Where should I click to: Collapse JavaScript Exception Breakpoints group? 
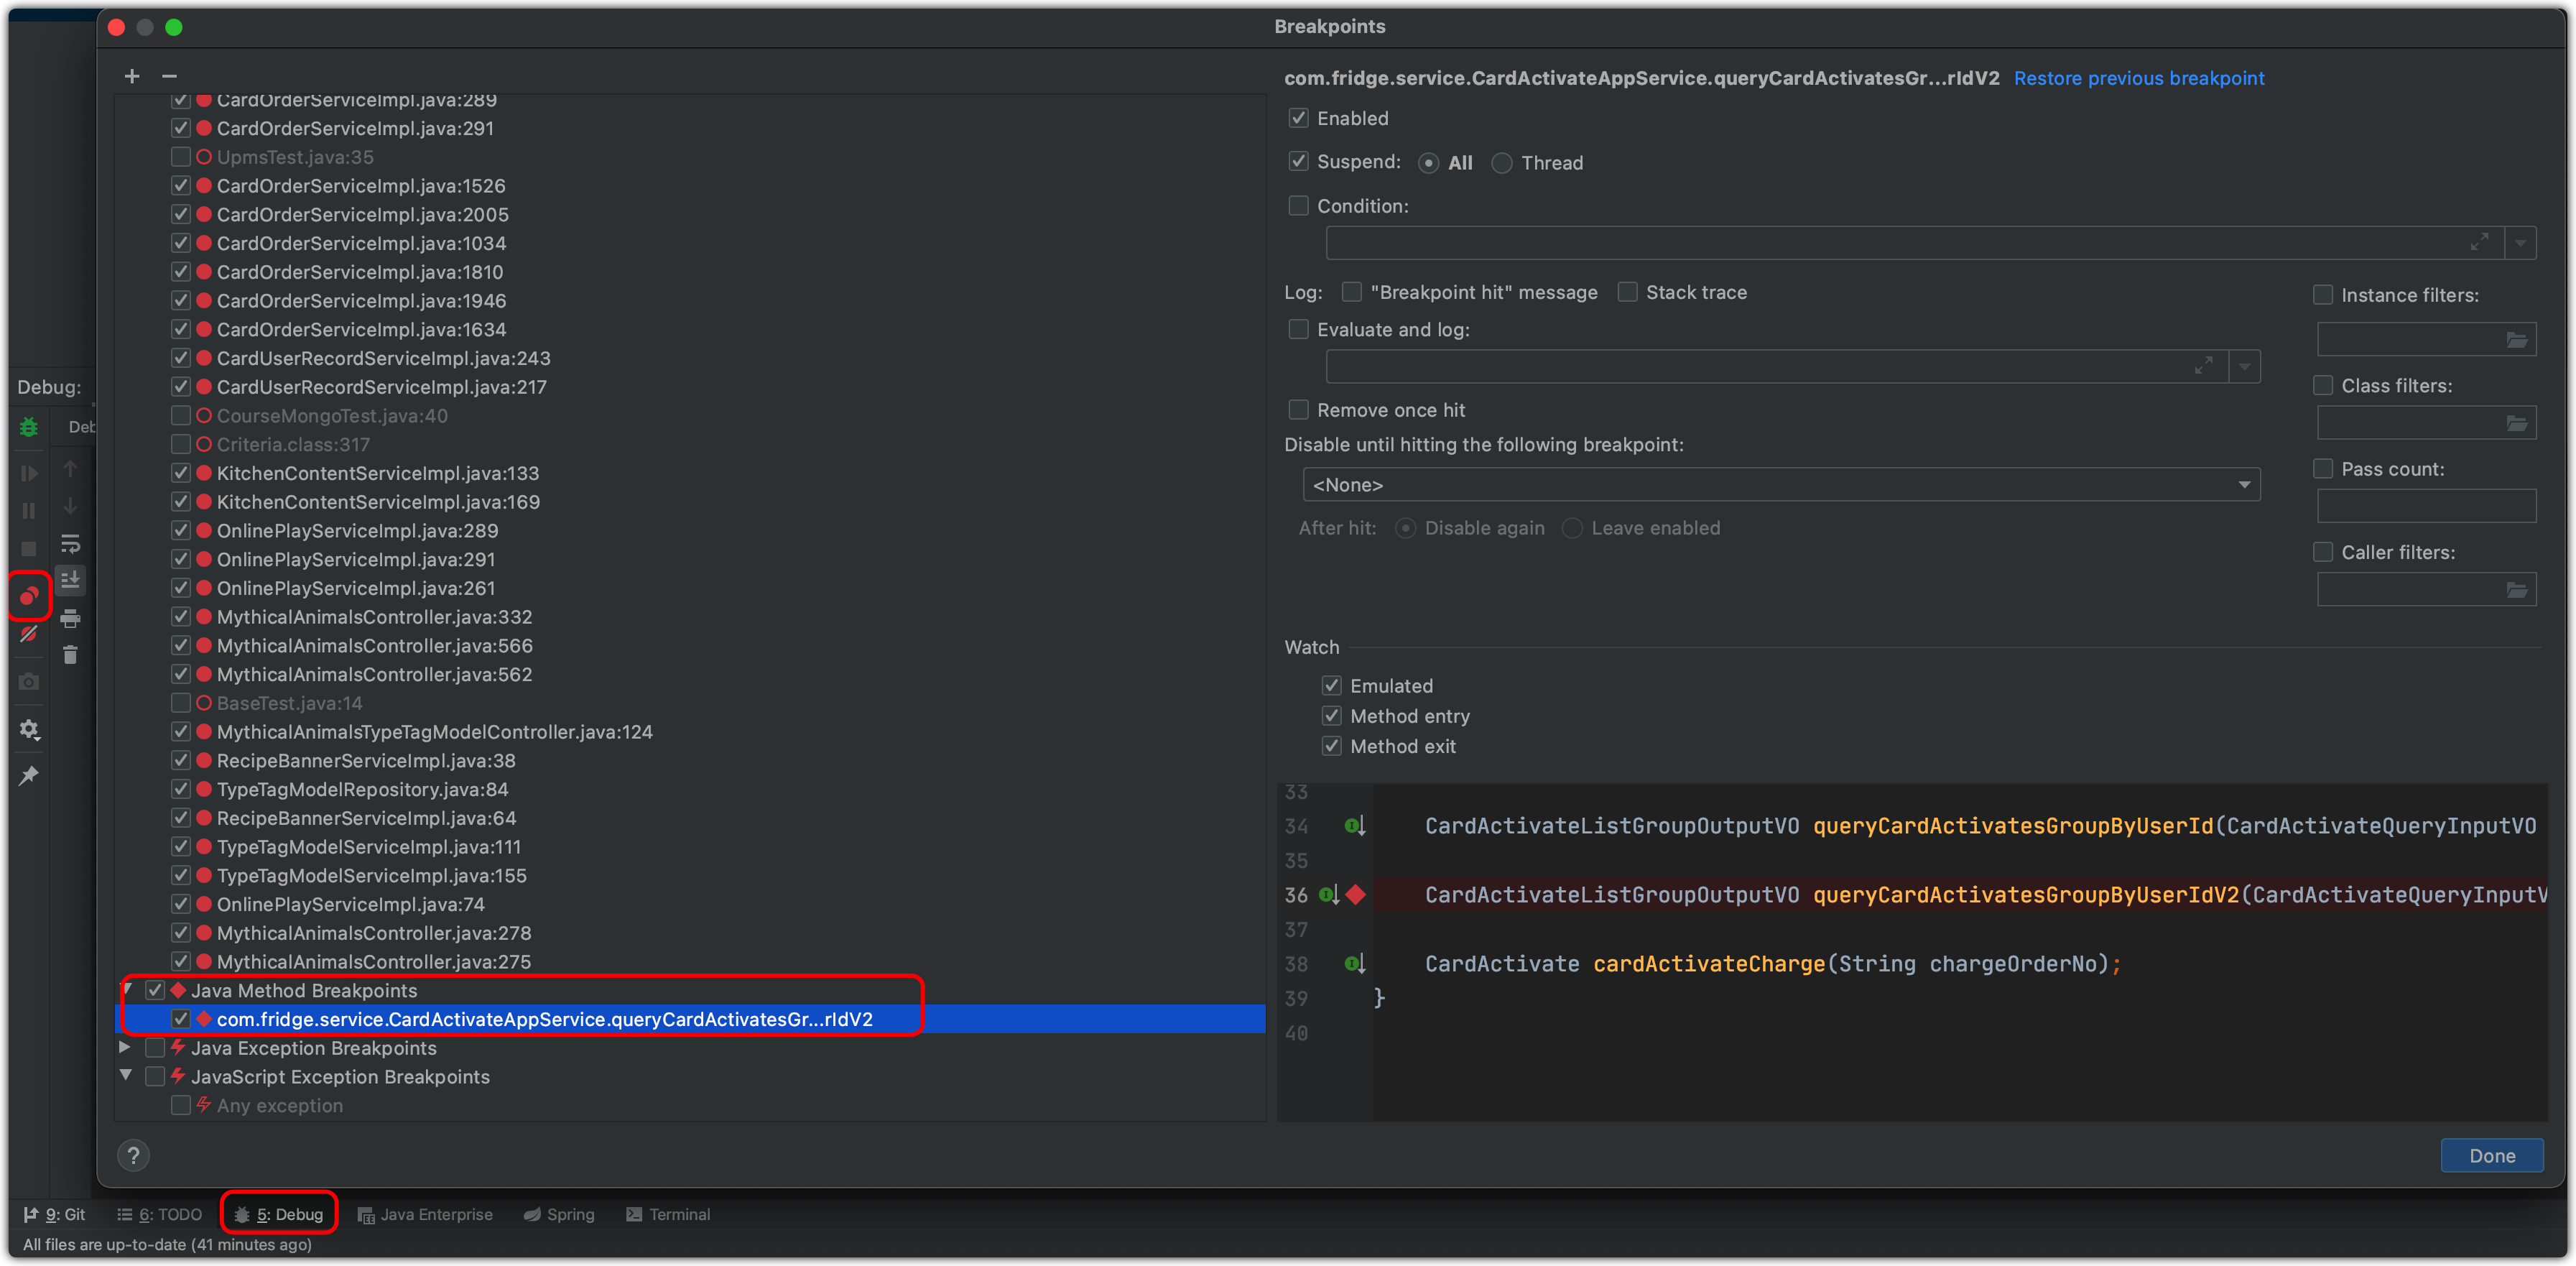click(125, 1076)
